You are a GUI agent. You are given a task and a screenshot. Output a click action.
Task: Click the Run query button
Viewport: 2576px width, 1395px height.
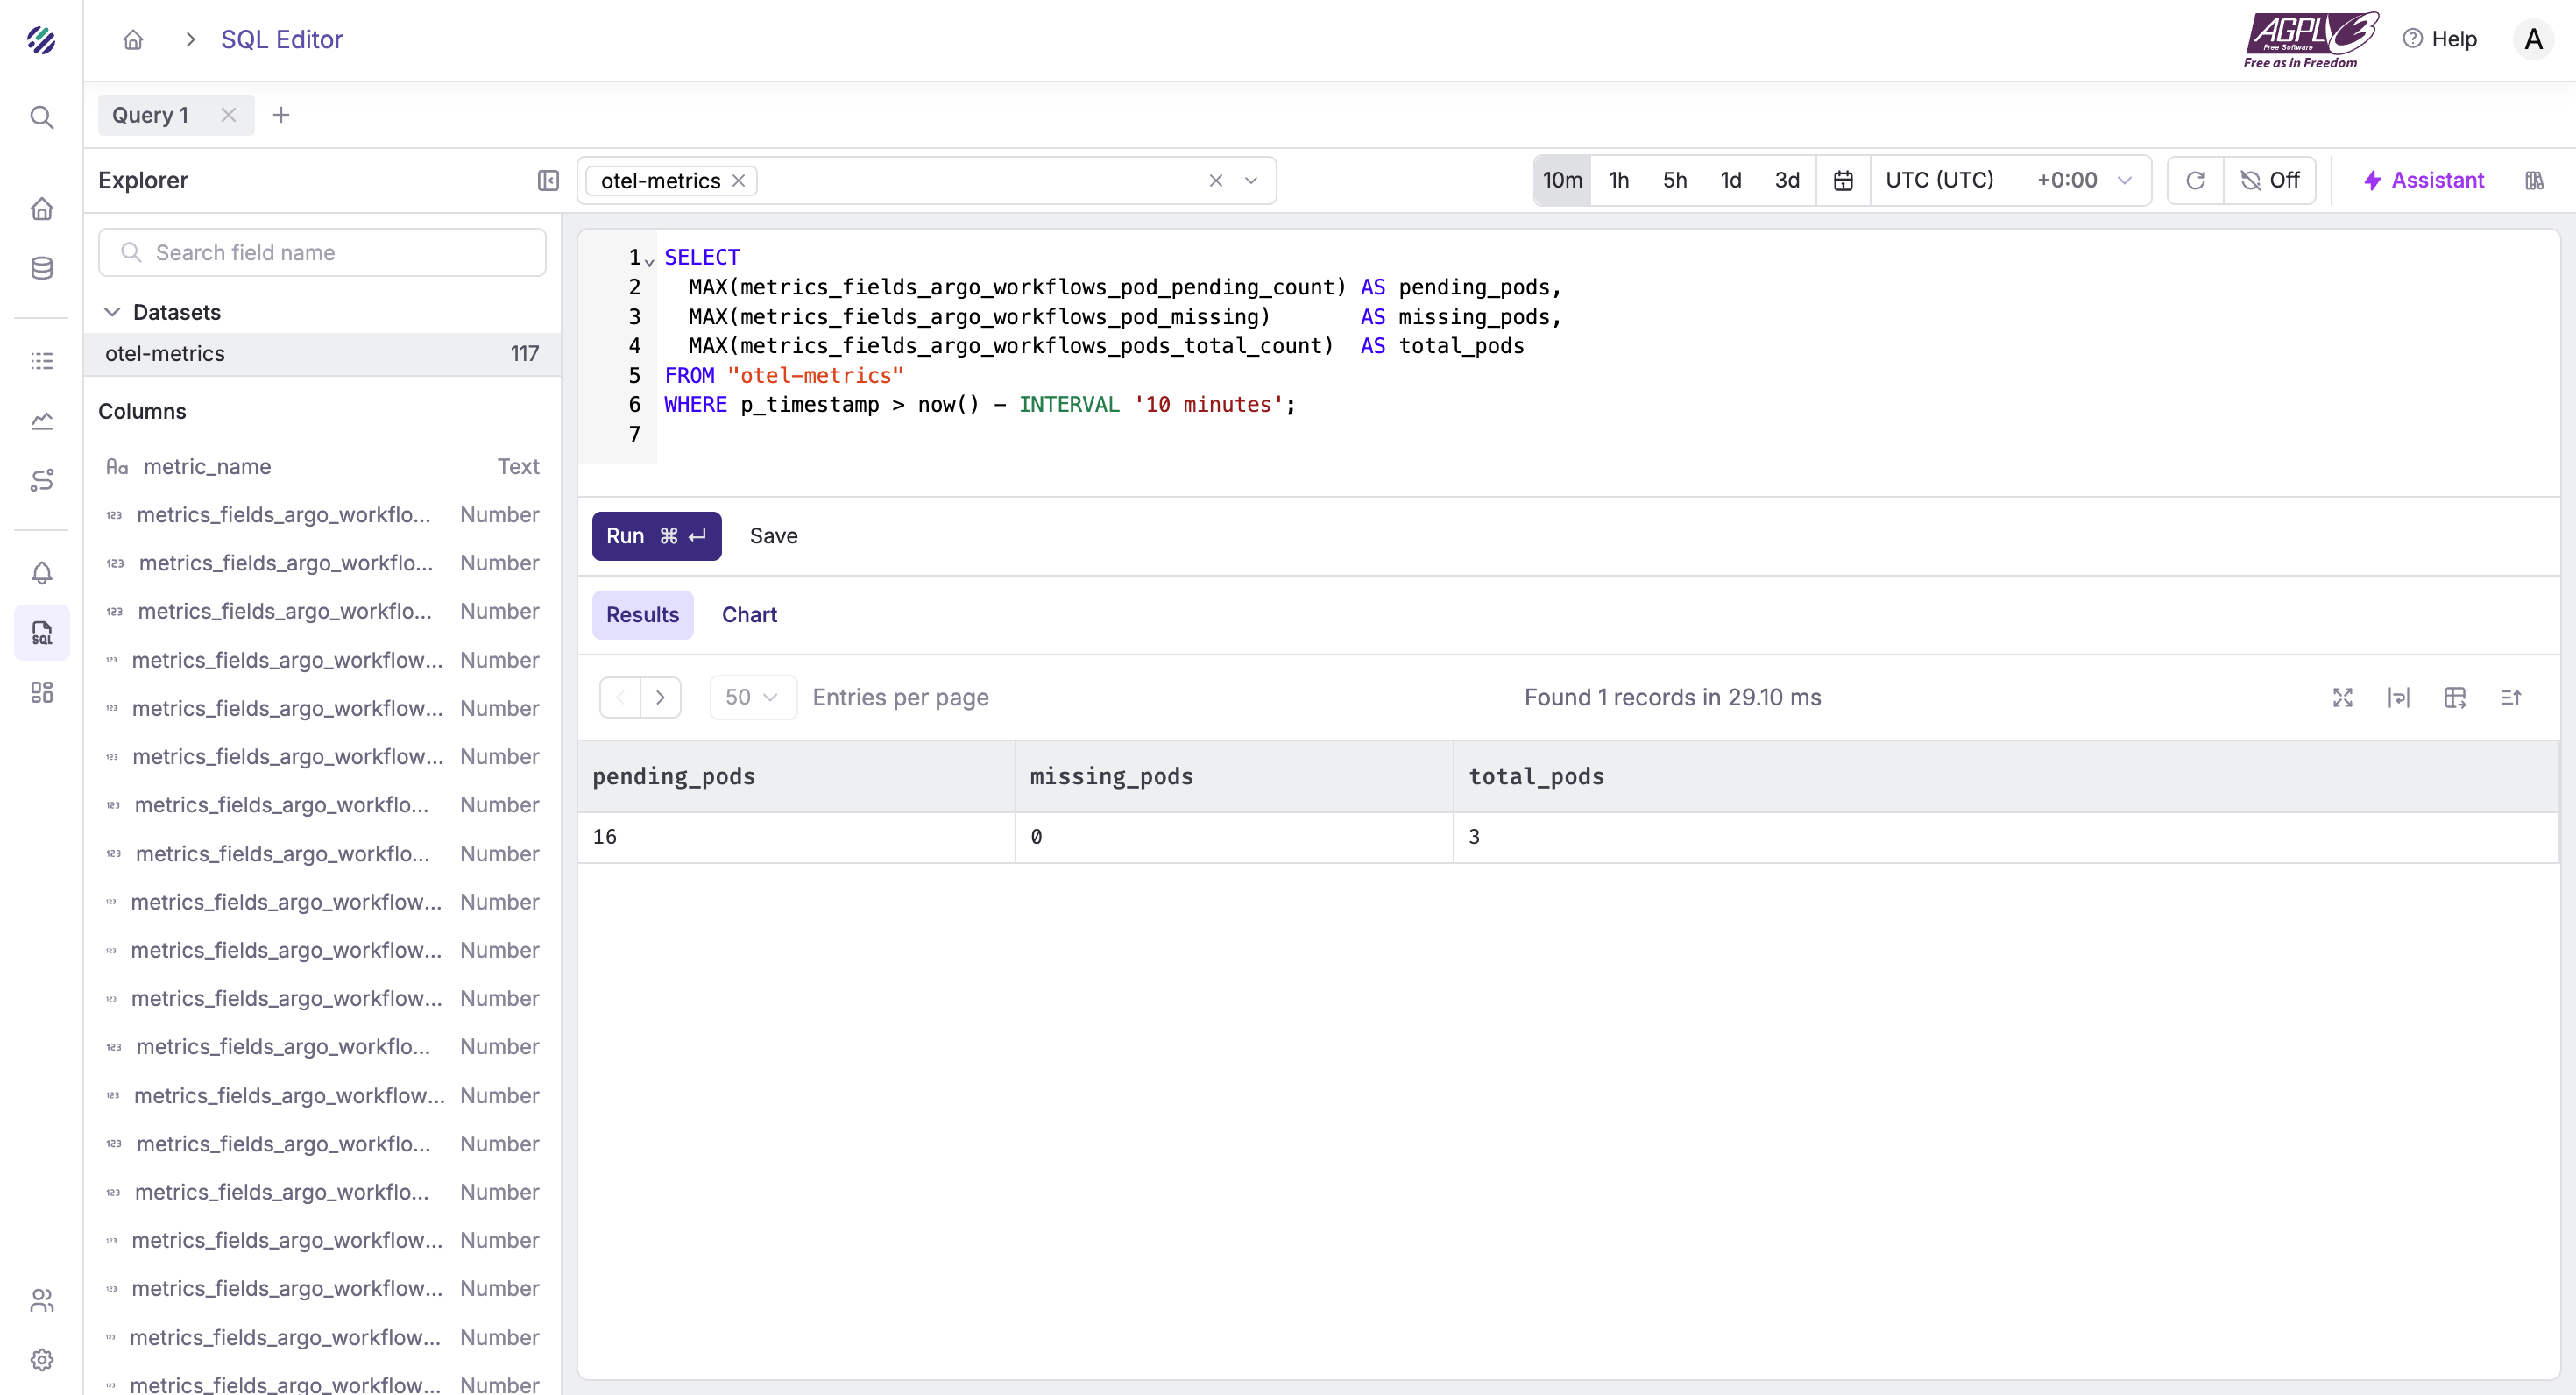tap(656, 536)
